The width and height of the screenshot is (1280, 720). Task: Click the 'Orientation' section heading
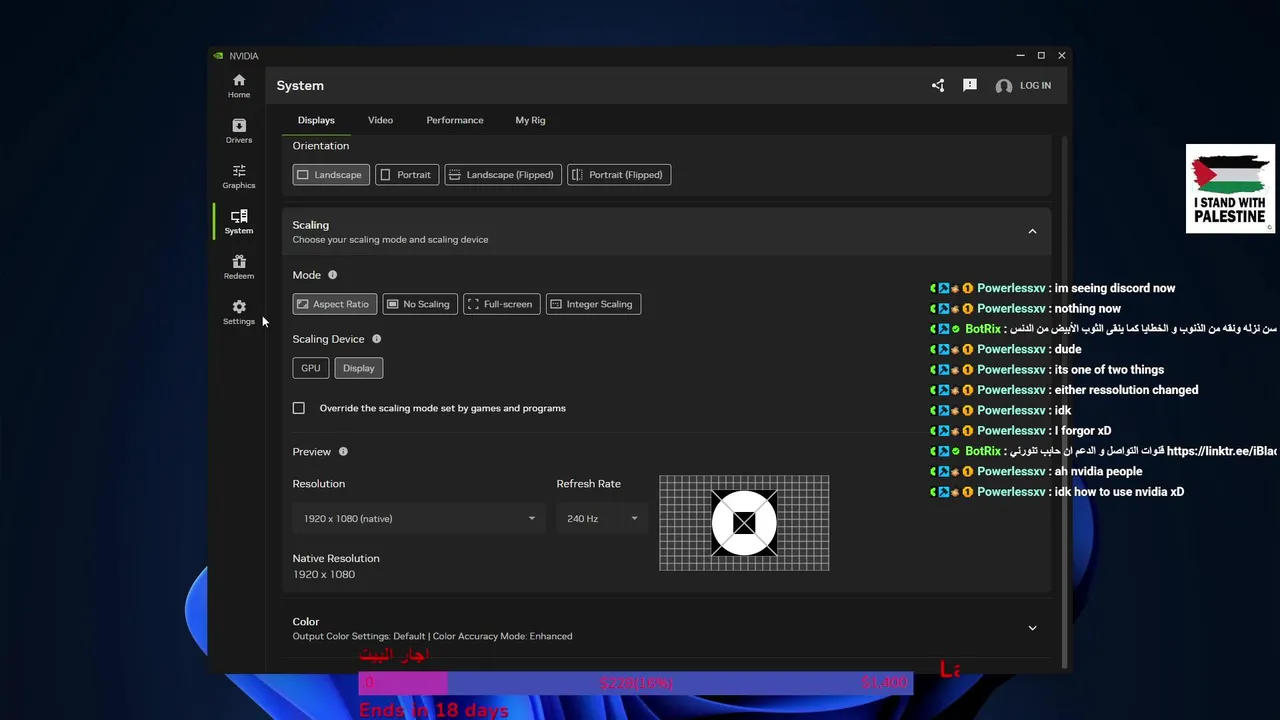click(x=321, y=146)
